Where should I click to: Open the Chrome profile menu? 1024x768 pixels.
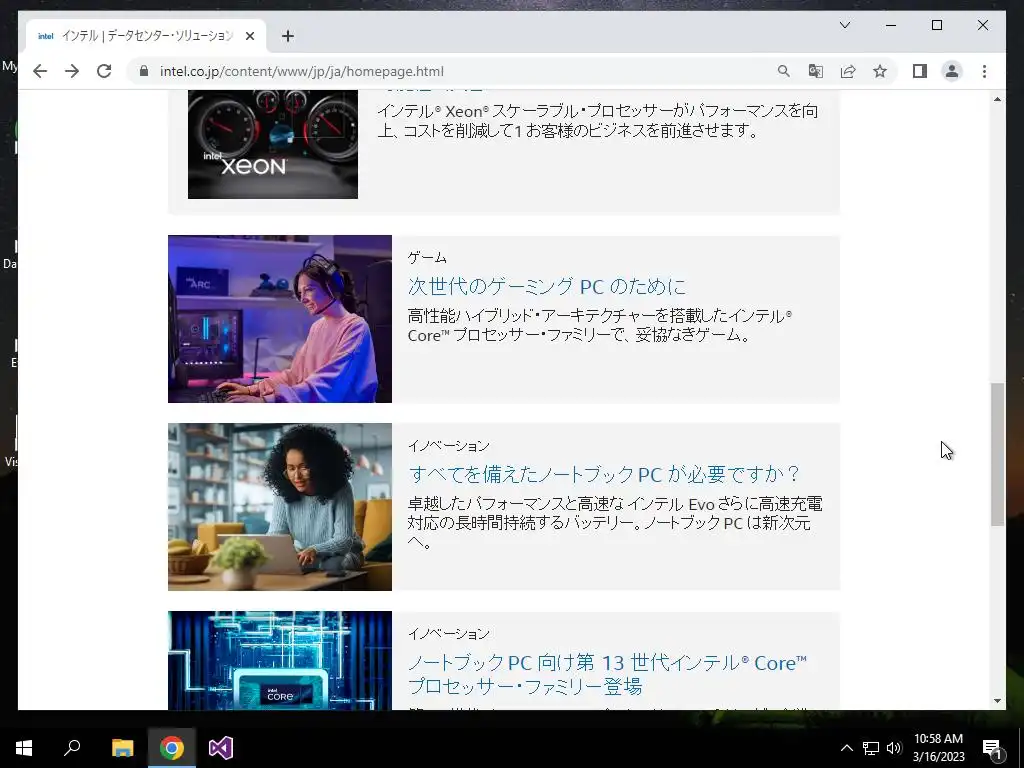[x=952, y=71]
